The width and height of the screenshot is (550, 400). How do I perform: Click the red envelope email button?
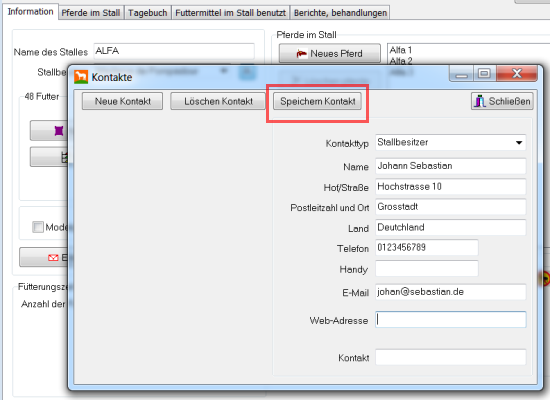point(44,258)
